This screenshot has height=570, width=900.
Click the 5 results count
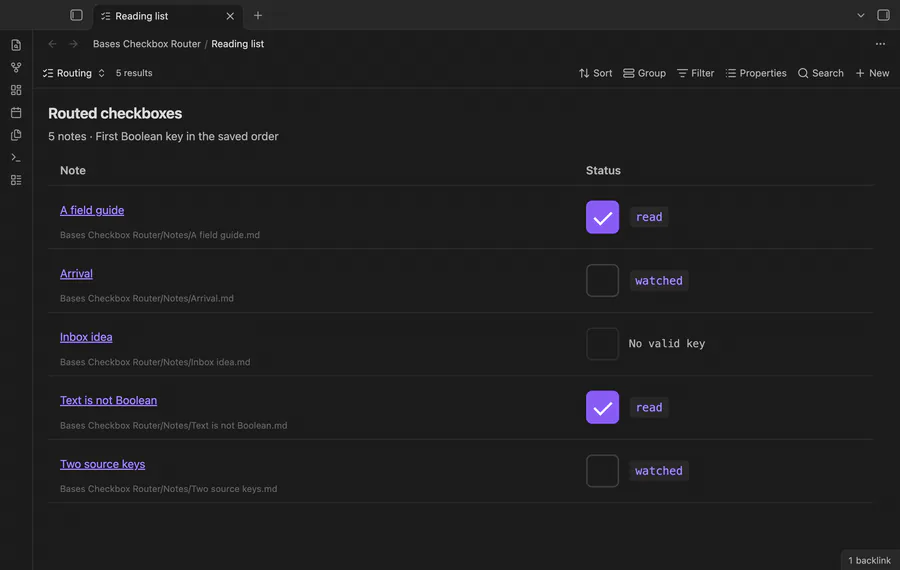pos(134,73)
